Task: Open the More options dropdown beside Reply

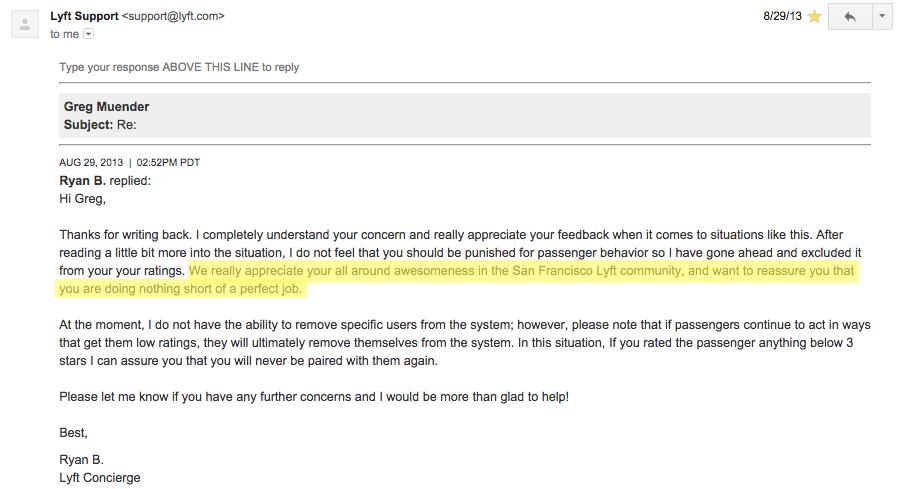Action: [x=882, y=17]
